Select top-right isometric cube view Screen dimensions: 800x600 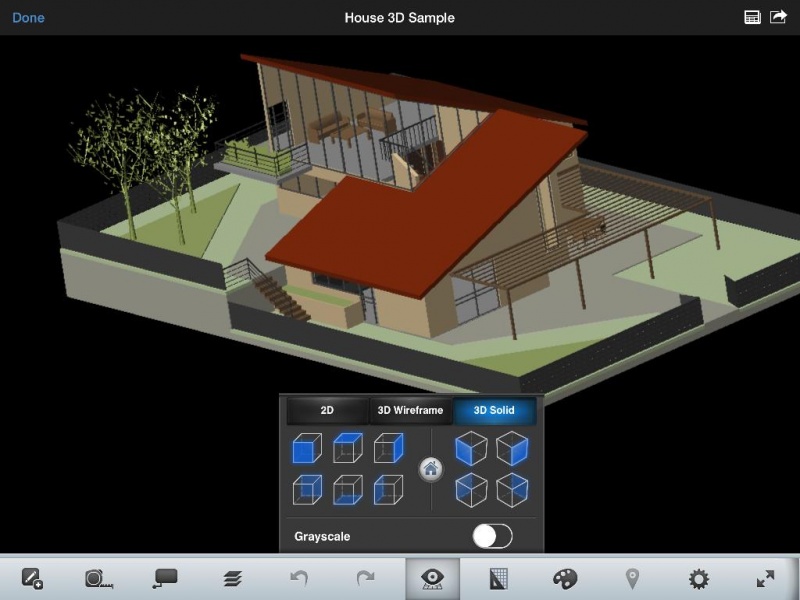[512, 448]
